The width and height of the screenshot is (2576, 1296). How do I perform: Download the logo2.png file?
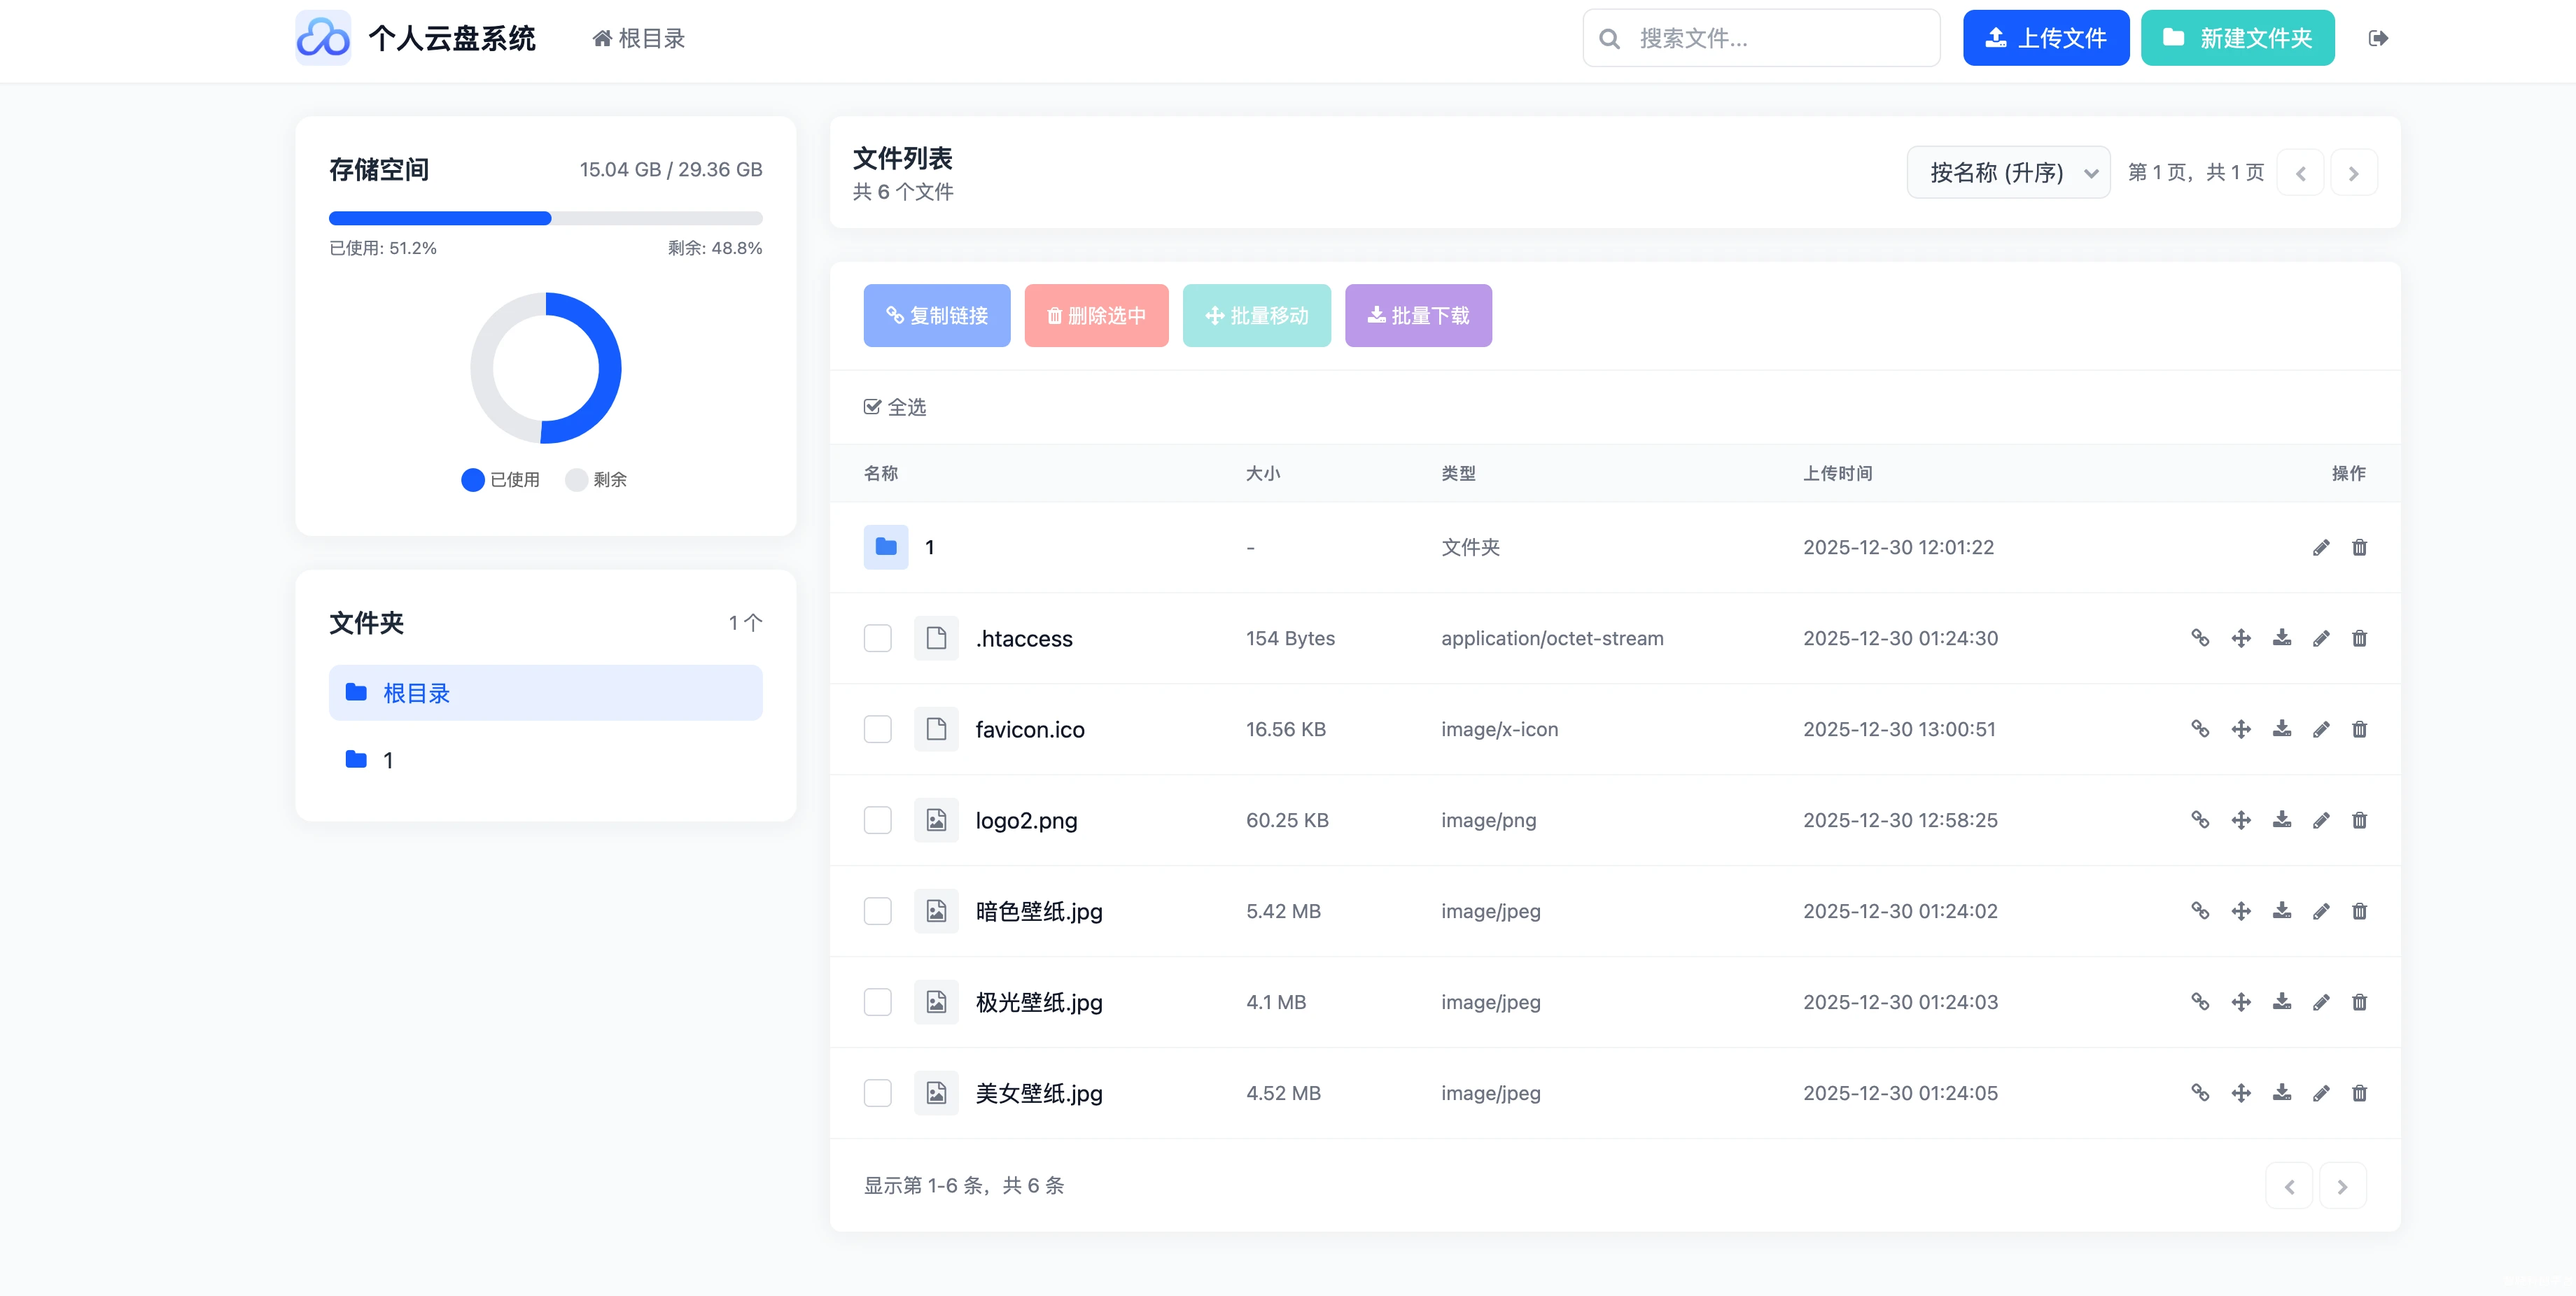point(2282,820)
